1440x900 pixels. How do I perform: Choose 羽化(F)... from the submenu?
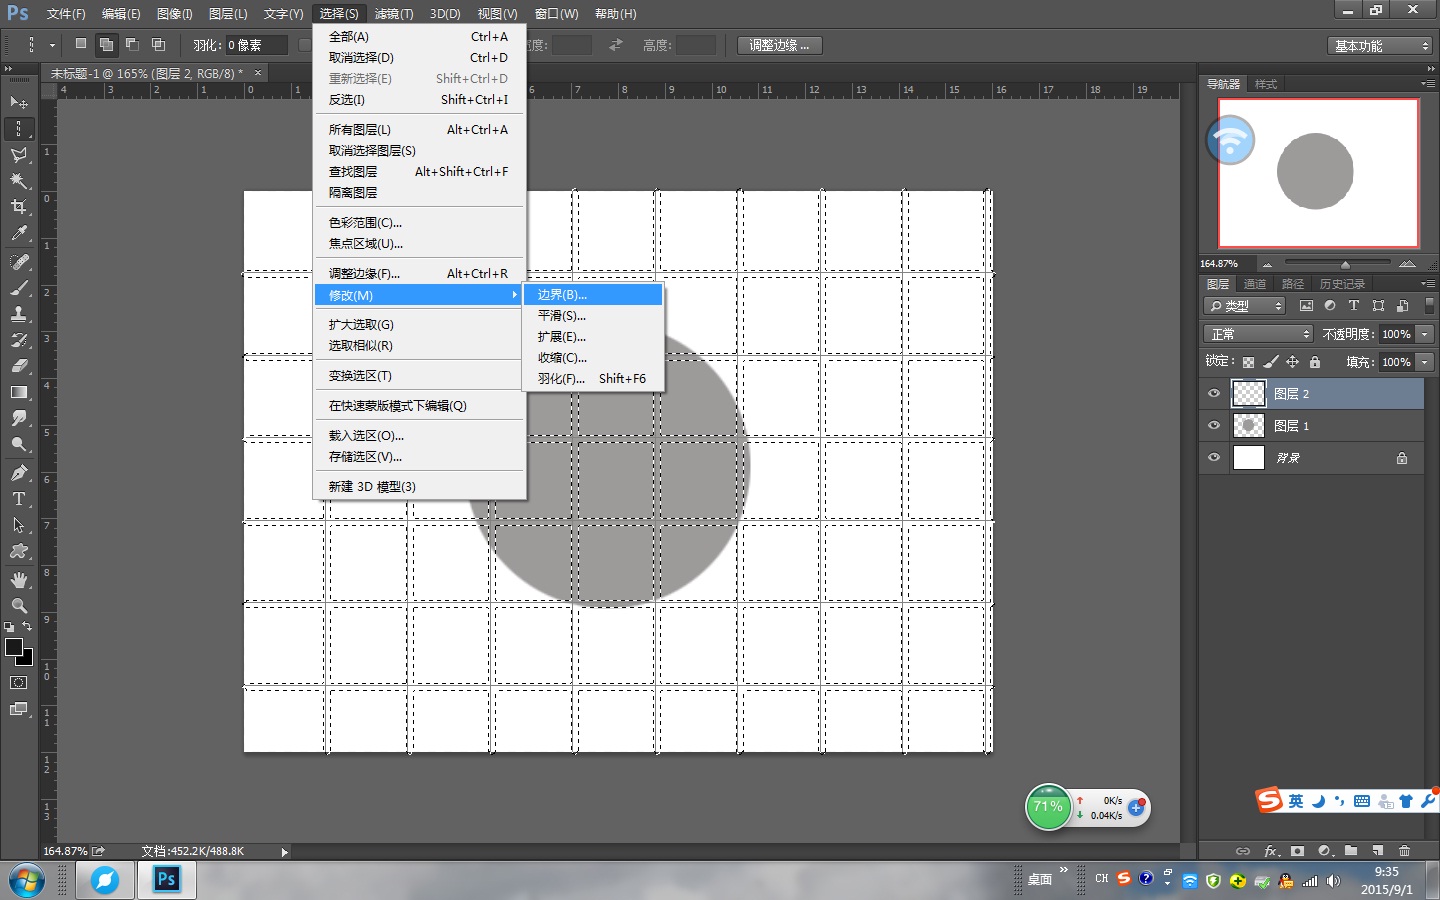pos(593,379)
